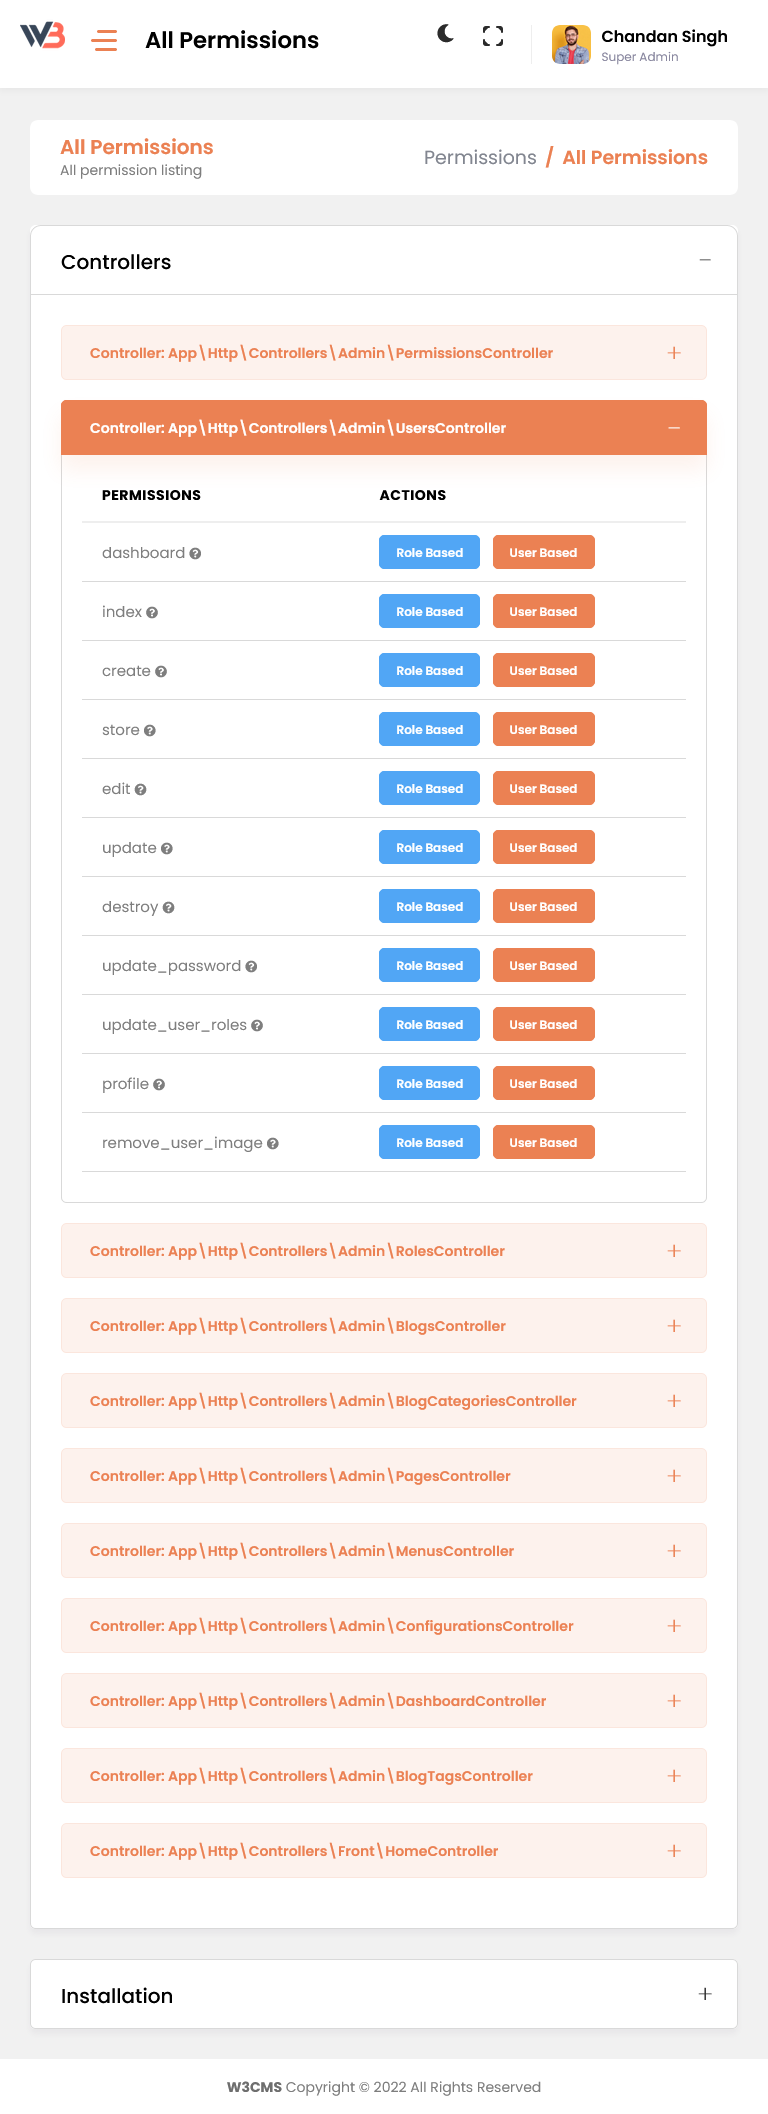Expand the PermissionsController accordion

coord(674,353)
